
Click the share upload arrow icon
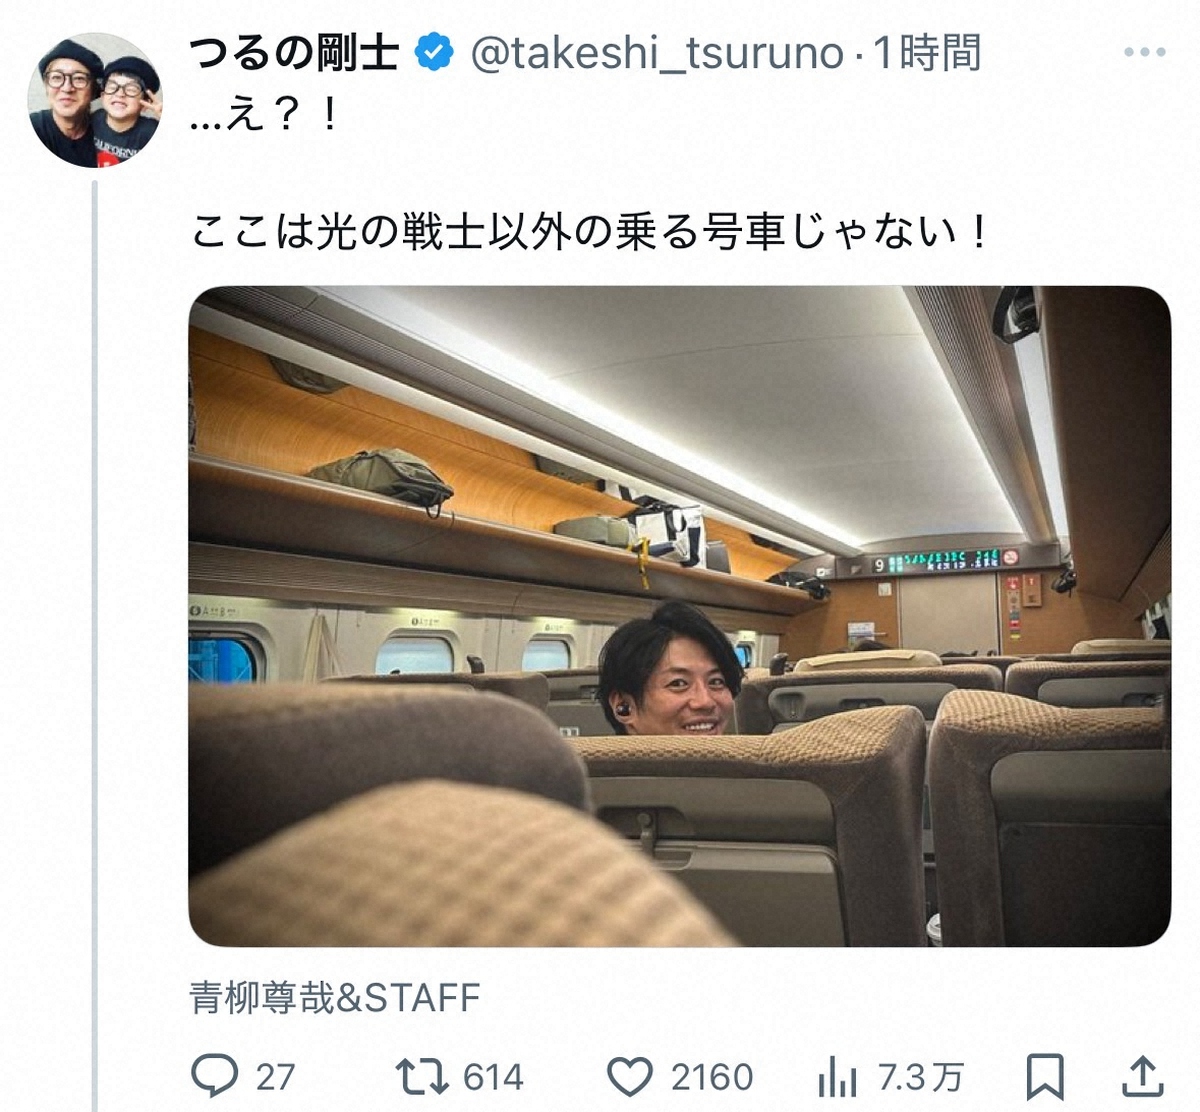(x=1142, y=1076)
